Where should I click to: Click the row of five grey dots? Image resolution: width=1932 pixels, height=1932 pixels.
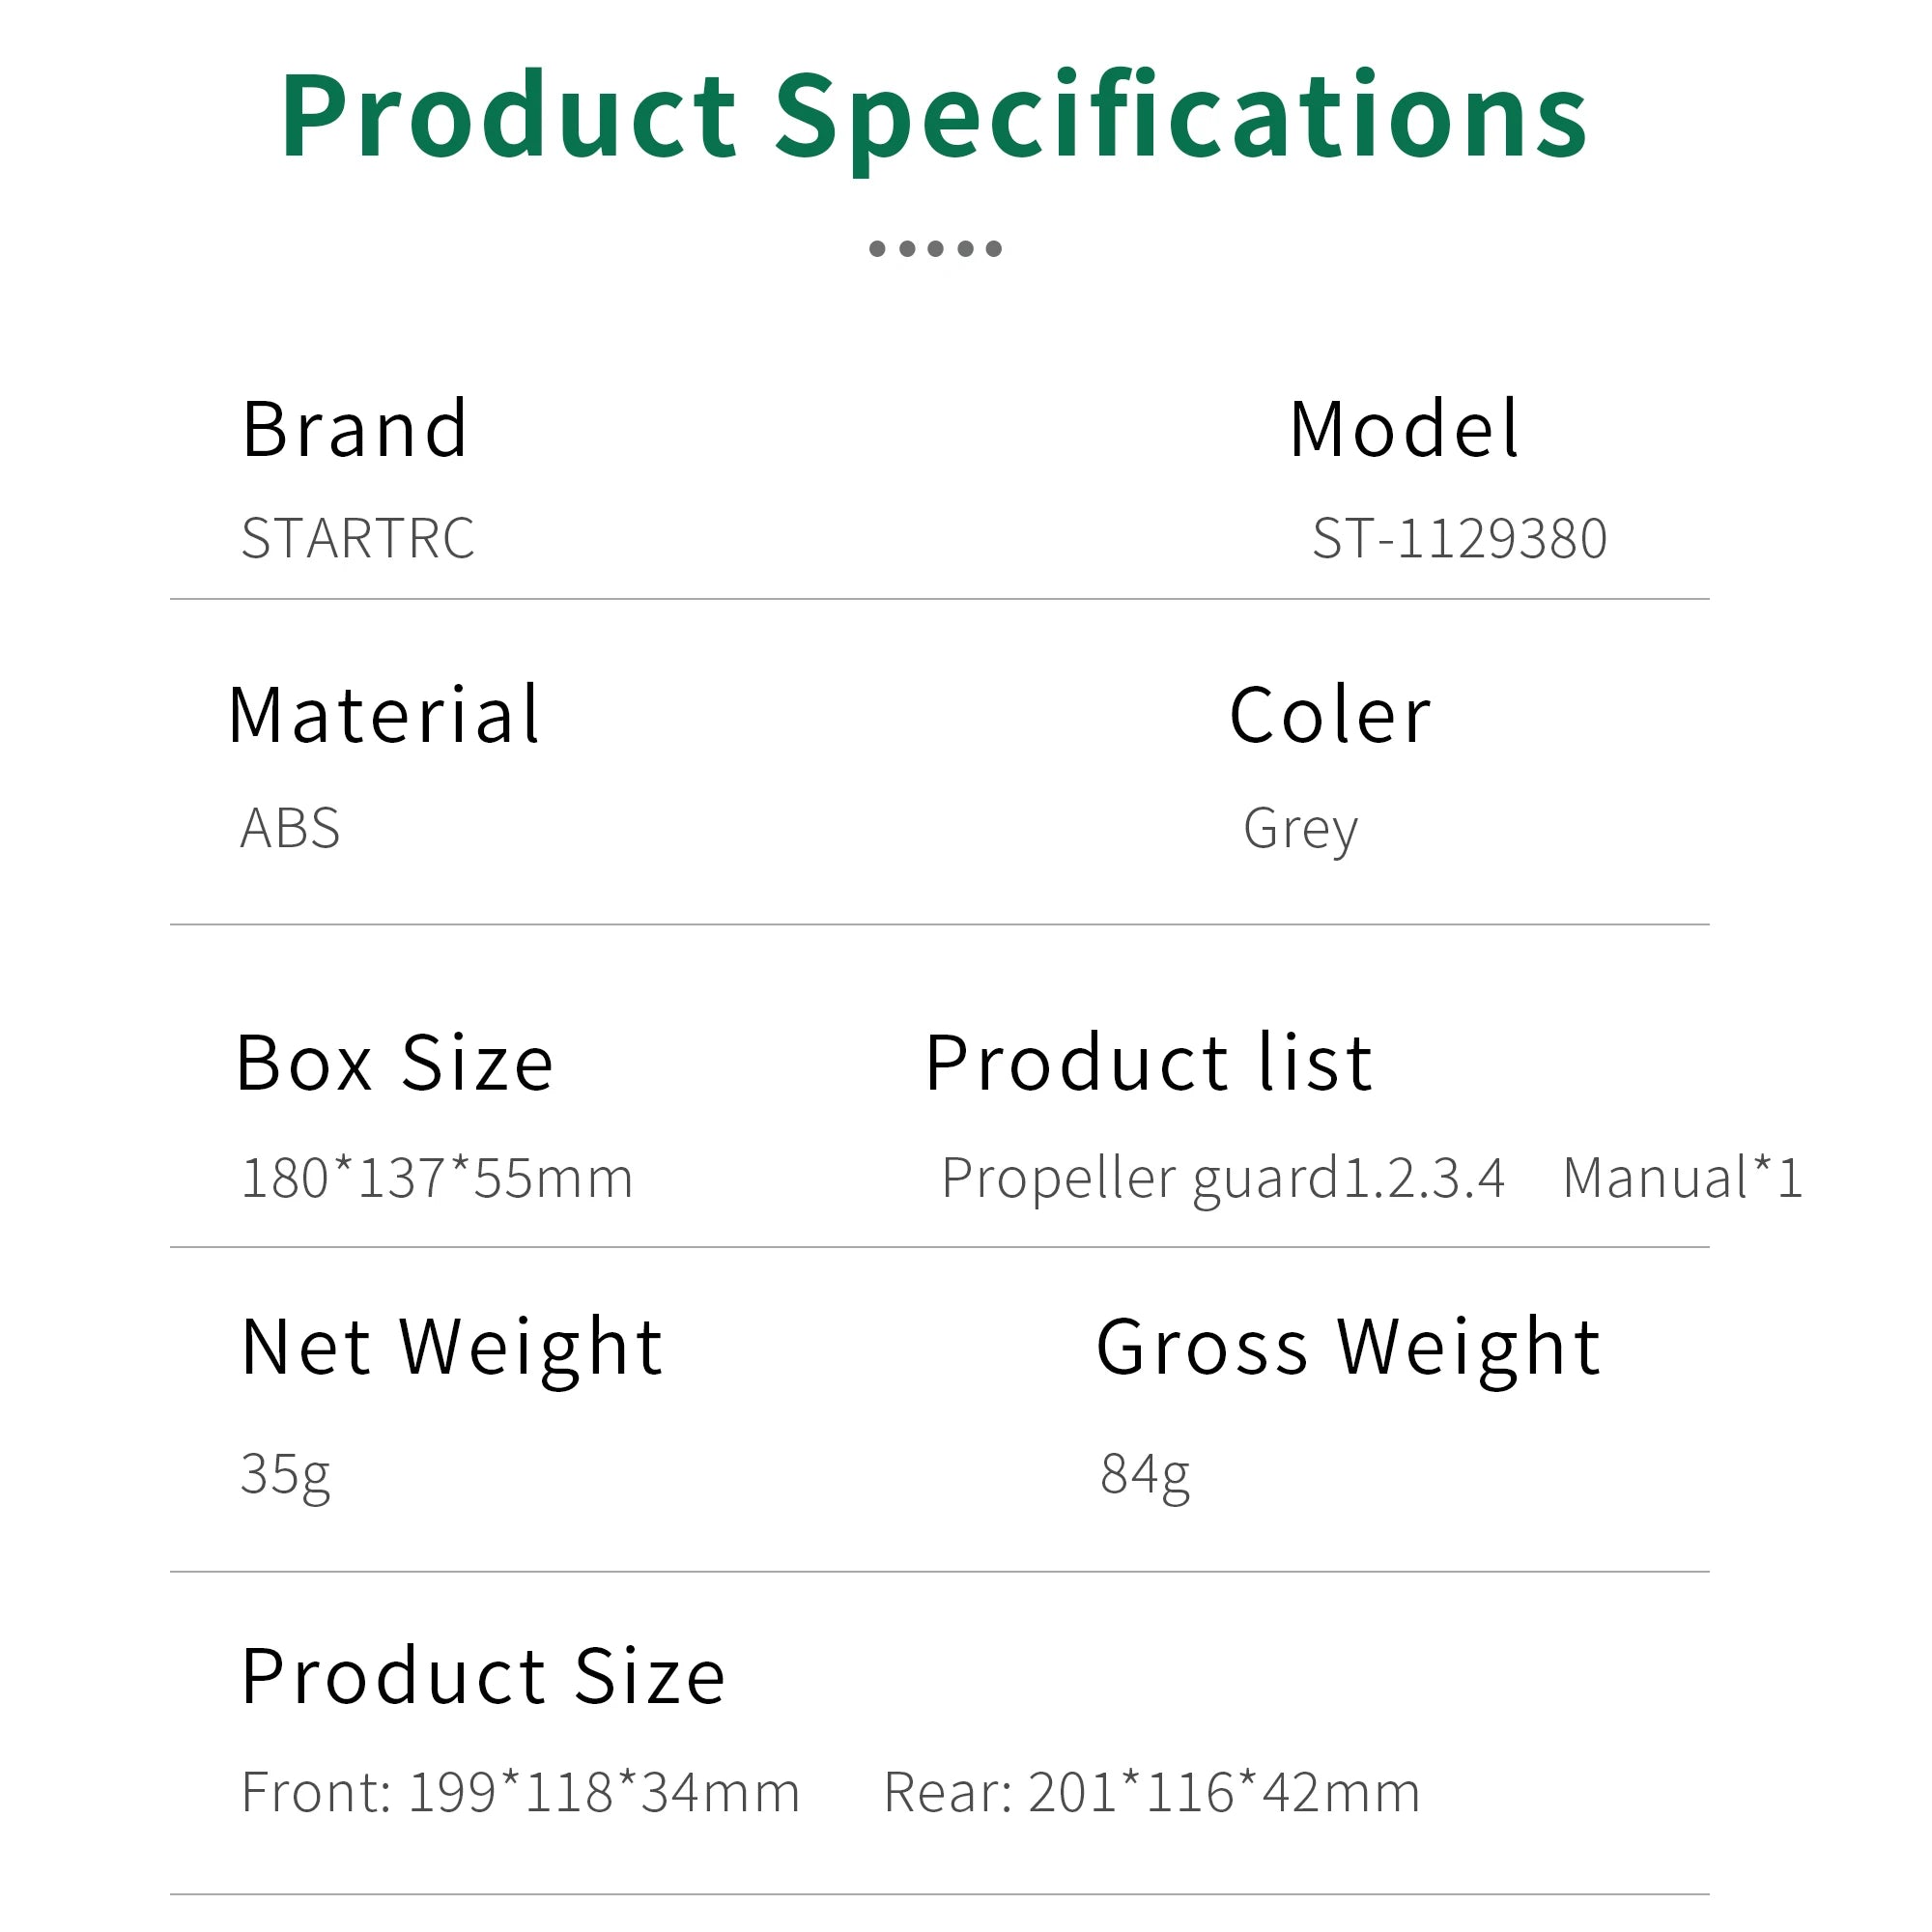[x=935, y=248]
